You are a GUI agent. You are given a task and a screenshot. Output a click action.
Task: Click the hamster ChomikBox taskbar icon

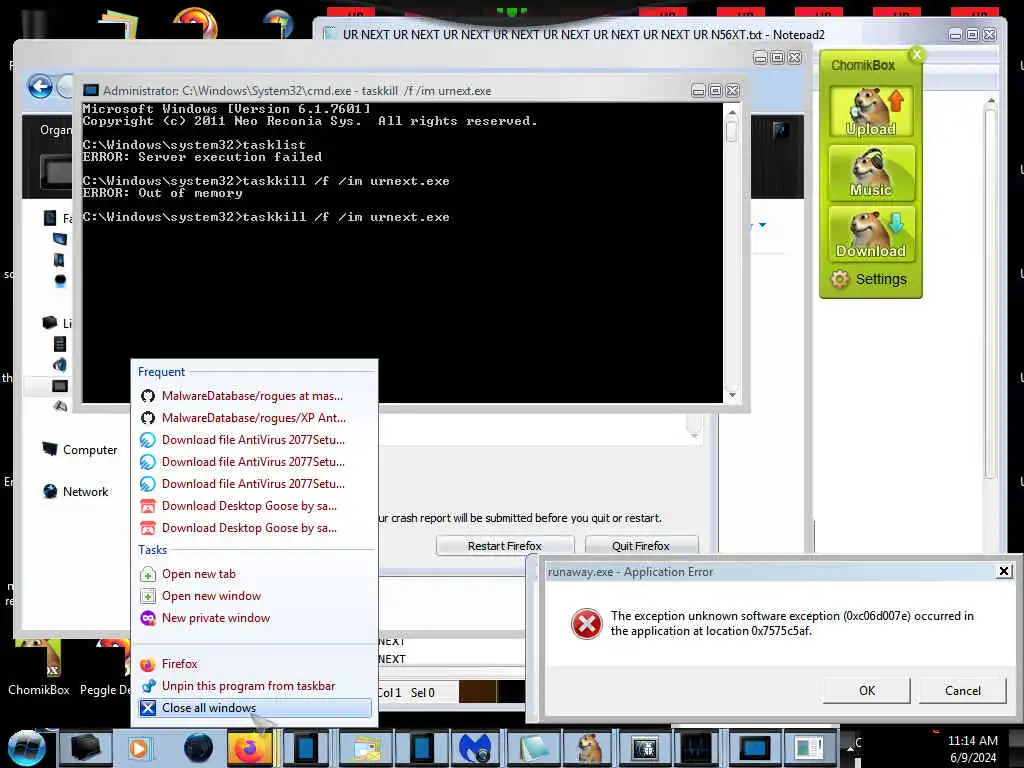click(x=590, y=748)
